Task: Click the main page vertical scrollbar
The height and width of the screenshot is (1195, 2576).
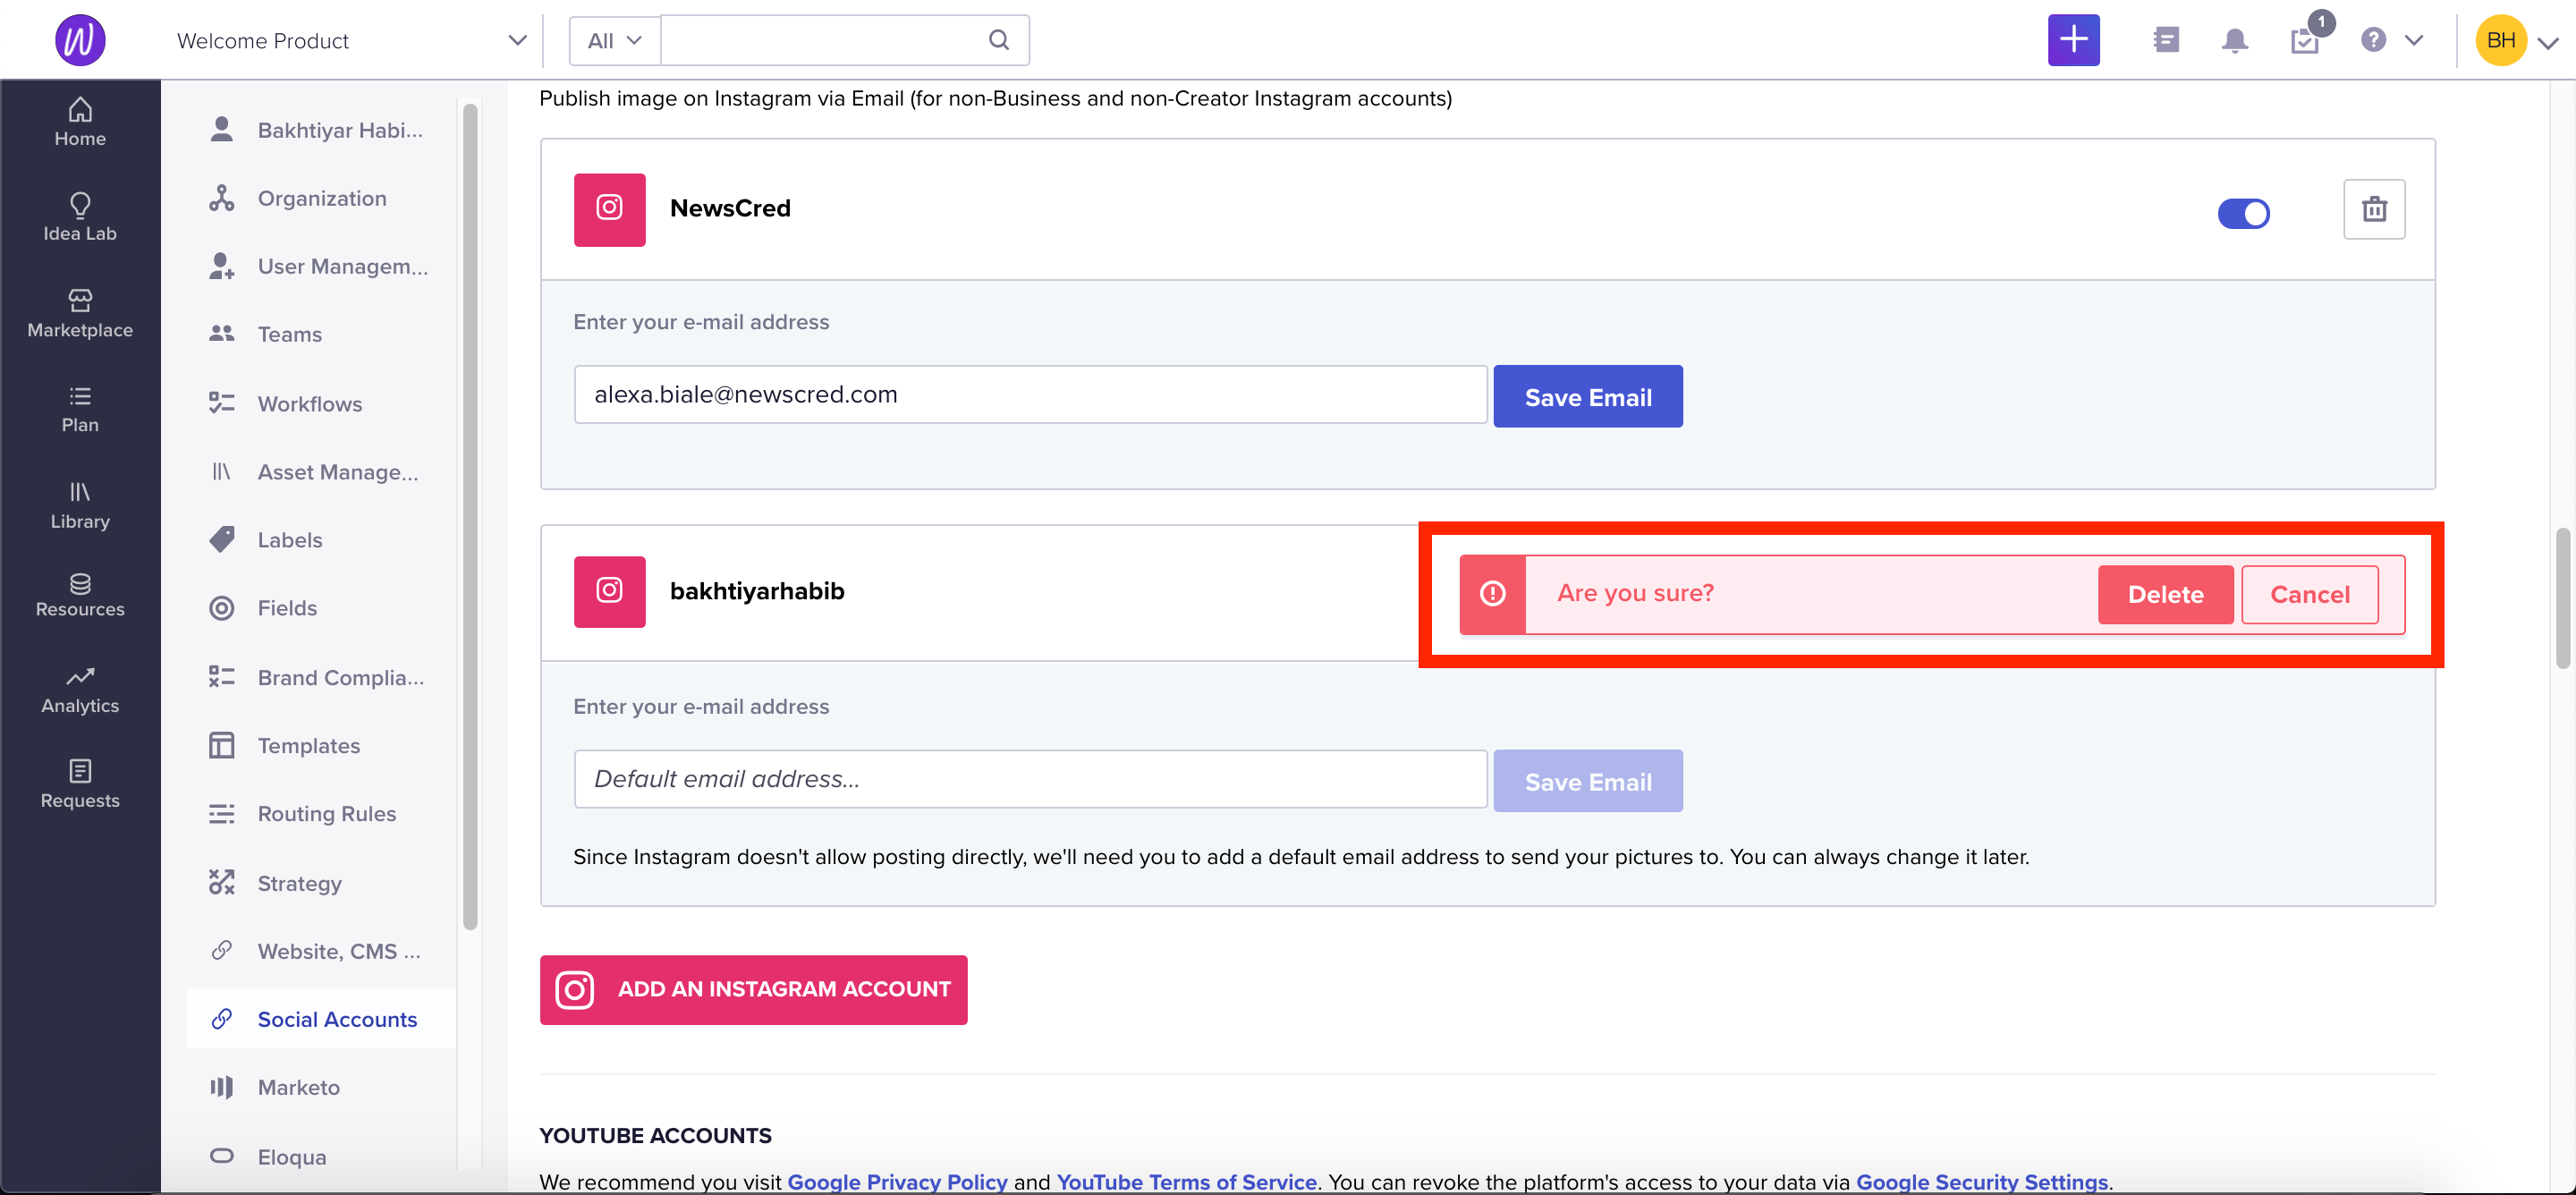Action: click(2562, 598)
